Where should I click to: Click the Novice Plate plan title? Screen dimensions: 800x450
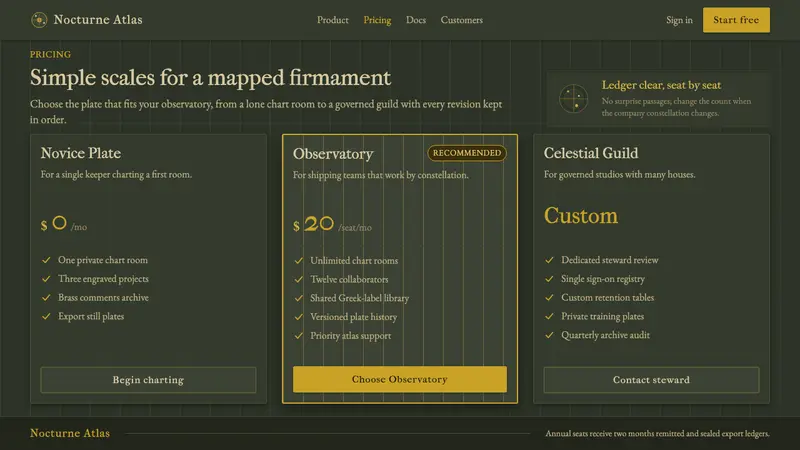coord(81,153)
